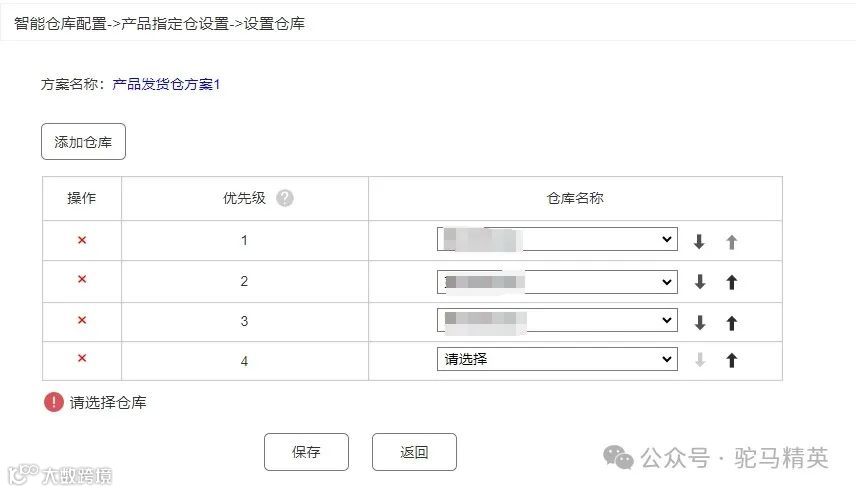Move priority 1 warehouse down
Image resolution: width=856 pixels, height=492 pixels.
click(x=699, y=241)
